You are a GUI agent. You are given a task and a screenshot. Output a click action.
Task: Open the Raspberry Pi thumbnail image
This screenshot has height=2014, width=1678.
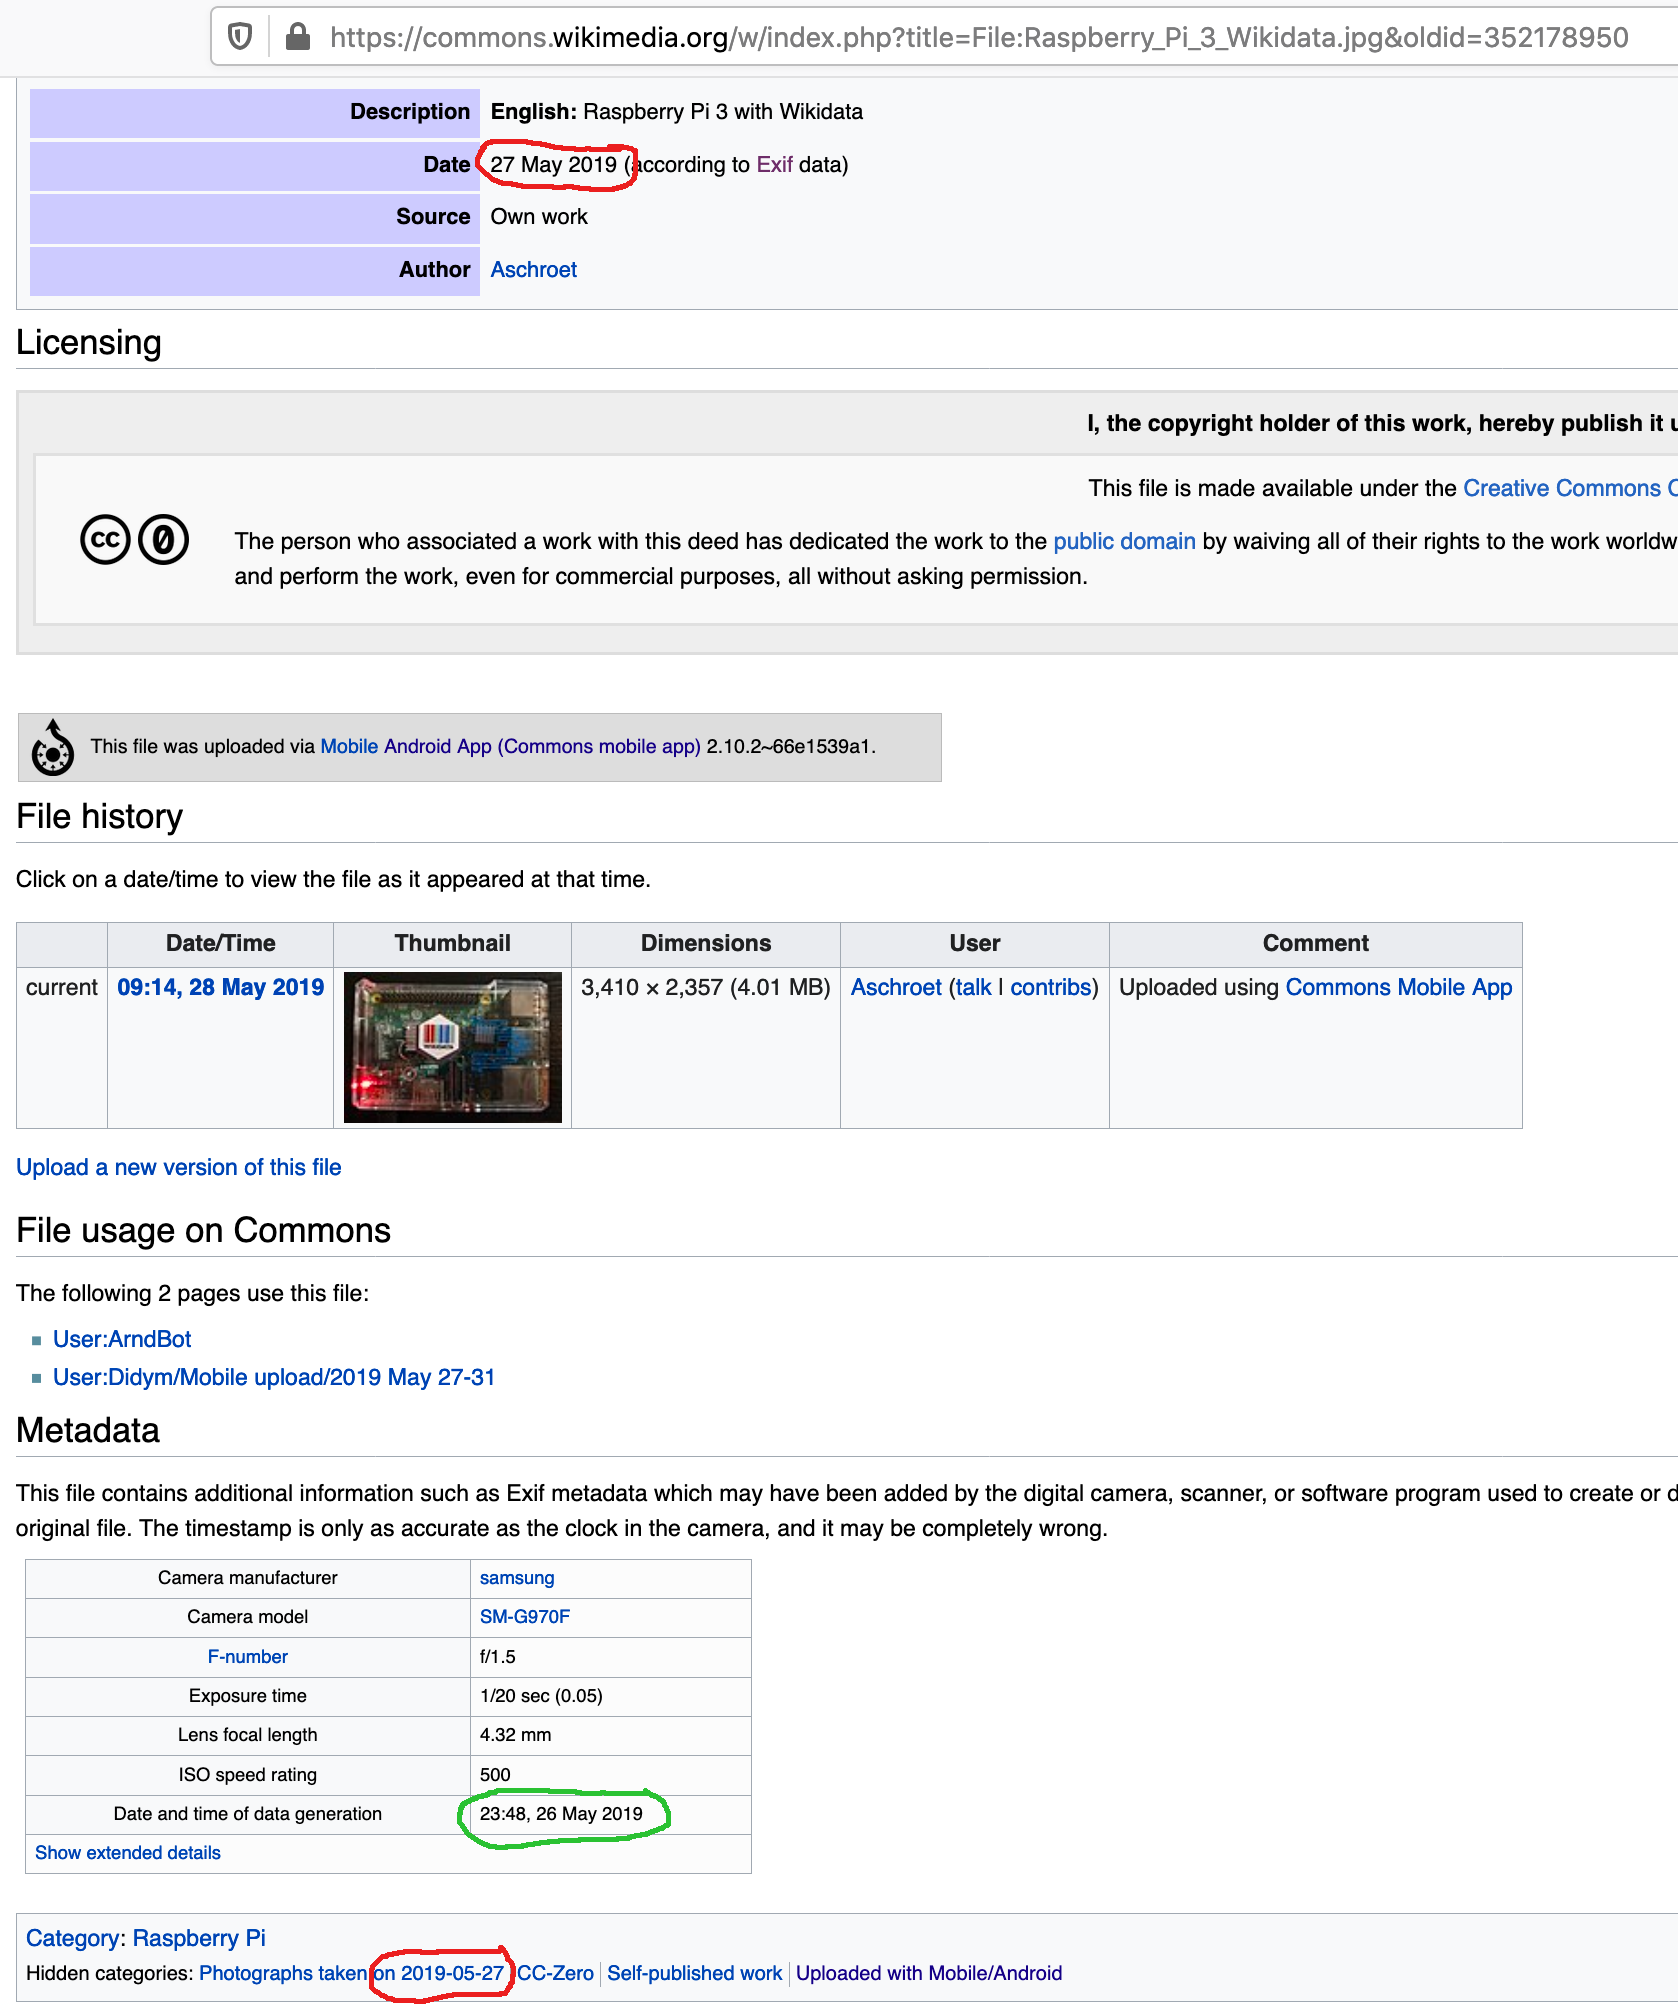pos(453,1047)
